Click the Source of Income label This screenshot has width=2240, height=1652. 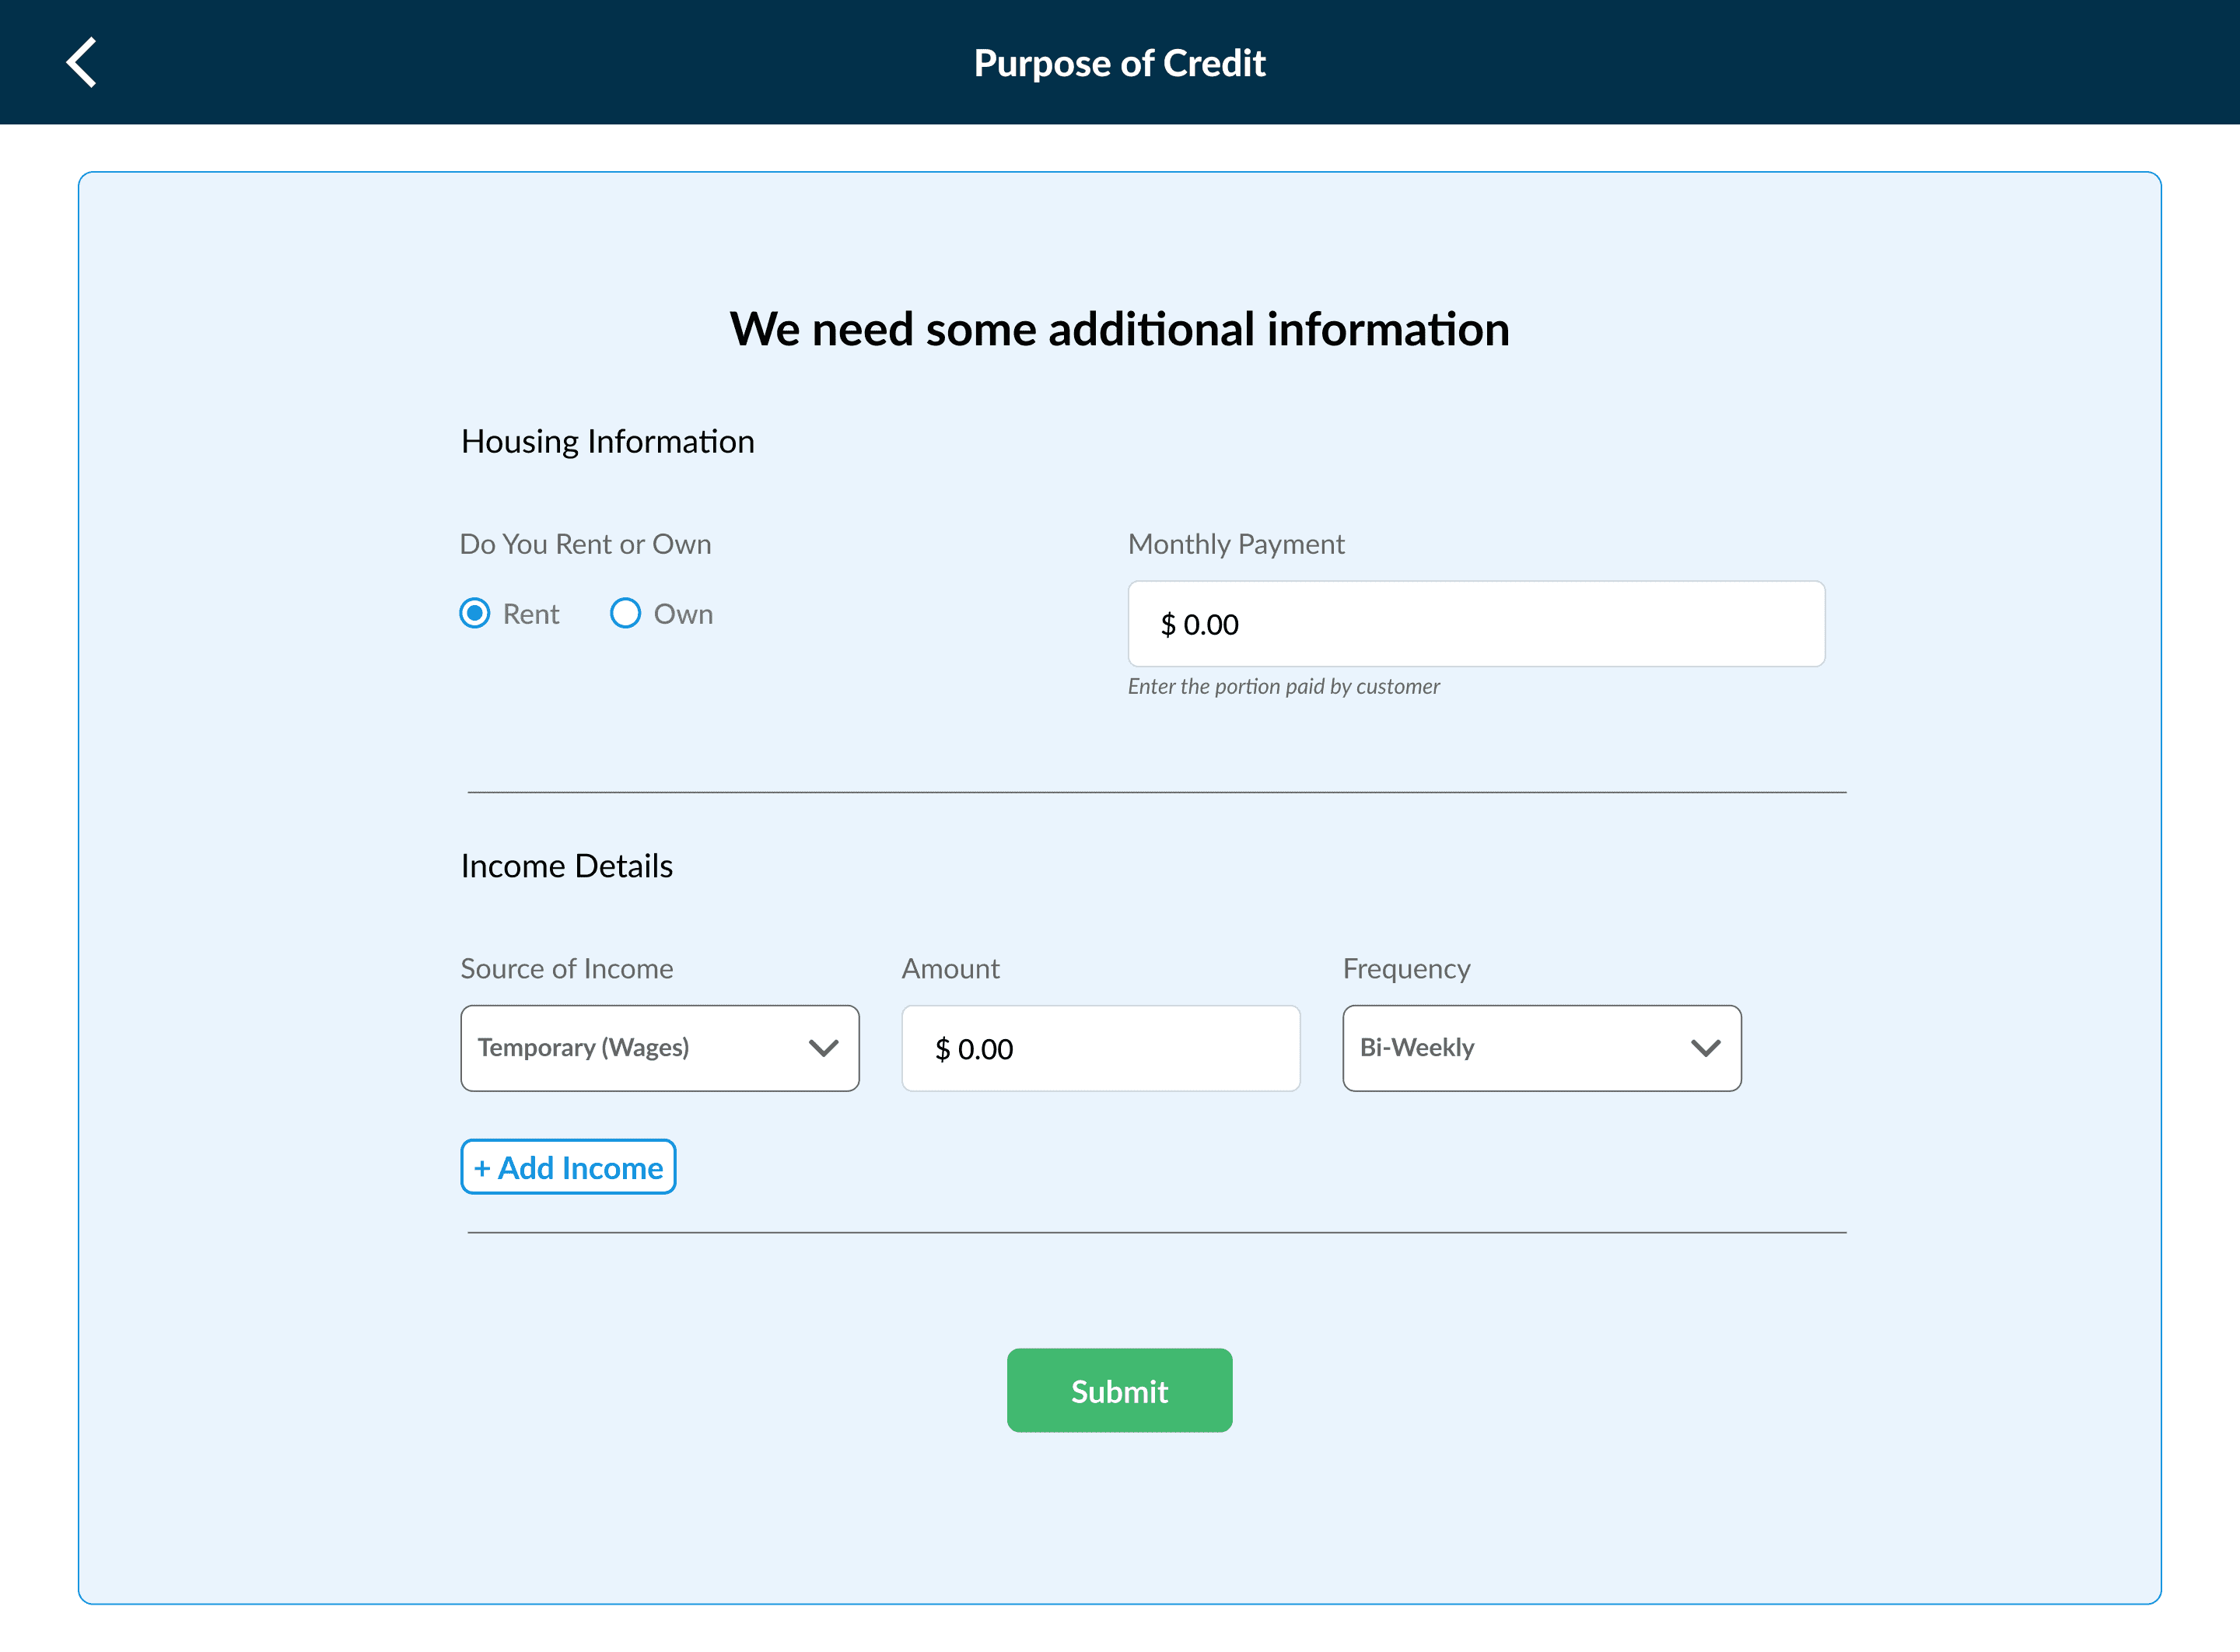(x=566, y=968)
